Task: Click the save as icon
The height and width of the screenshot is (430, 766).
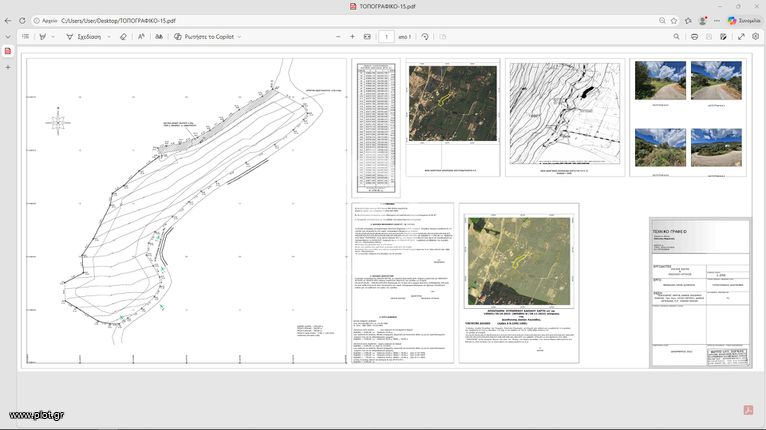Action: [x=723, y=37]
